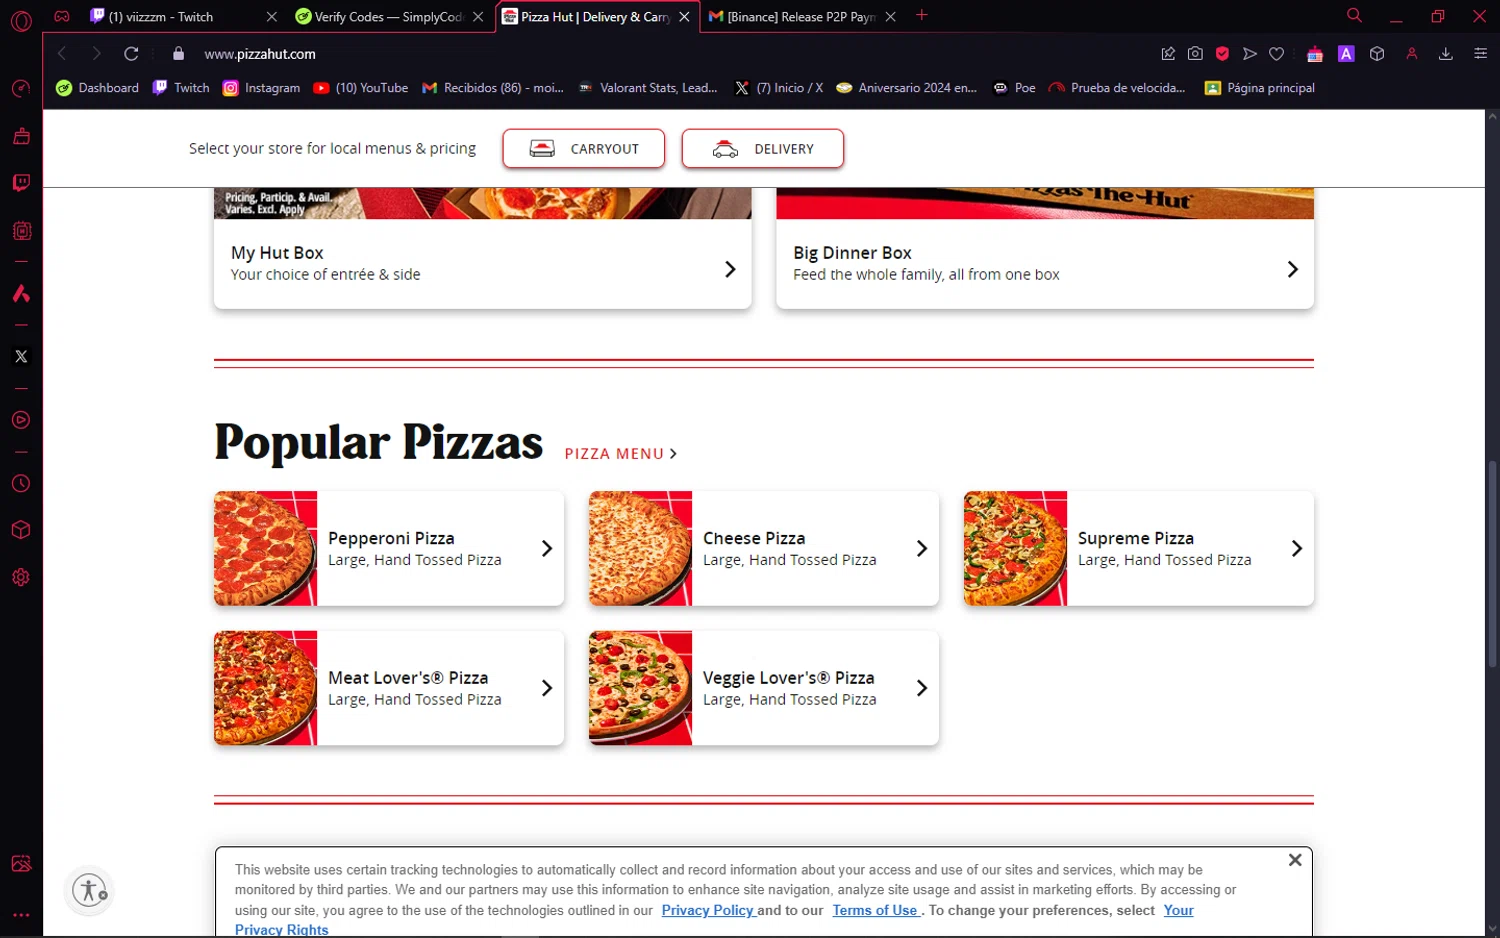This screenshot has width=1500, height=938.
Task: Open Cheese Pizza card arrow
Action: click(x=922, y=548)
